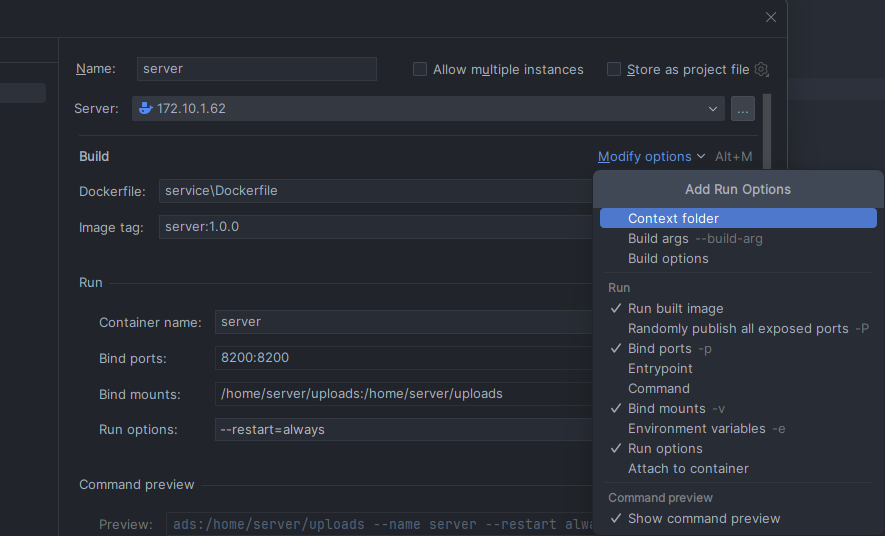The width and height of the screenshot is (885, 536).
Task: Check Store as project file
Action: click(x=614, y=69)
